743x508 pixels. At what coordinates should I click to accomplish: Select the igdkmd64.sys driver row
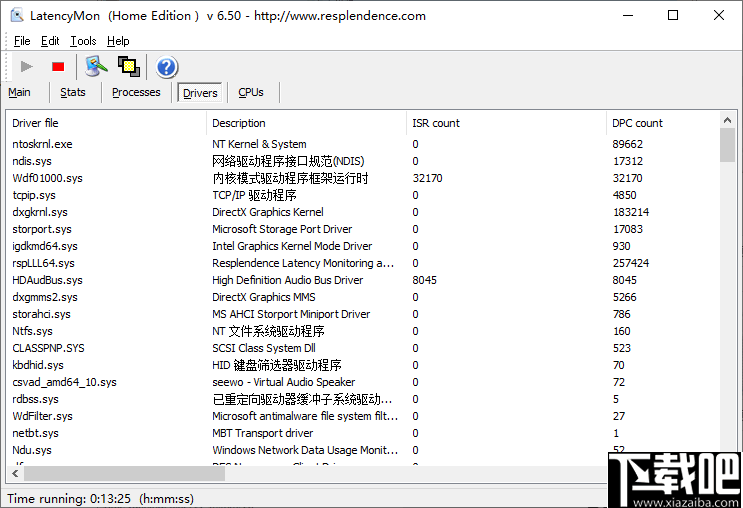point(363,246)
